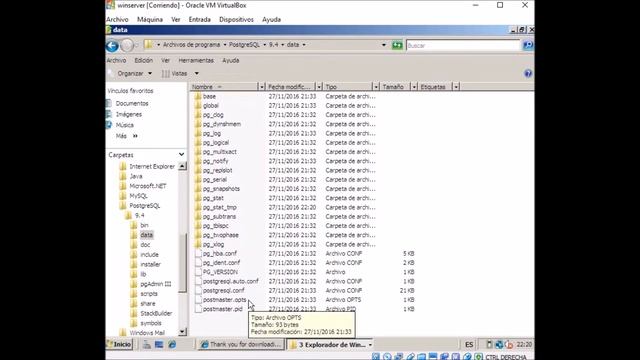This screenshot has height=360, width=640.
Task: Switch to 'Thank you for download' taskbar window
Action: coord(241,344)
